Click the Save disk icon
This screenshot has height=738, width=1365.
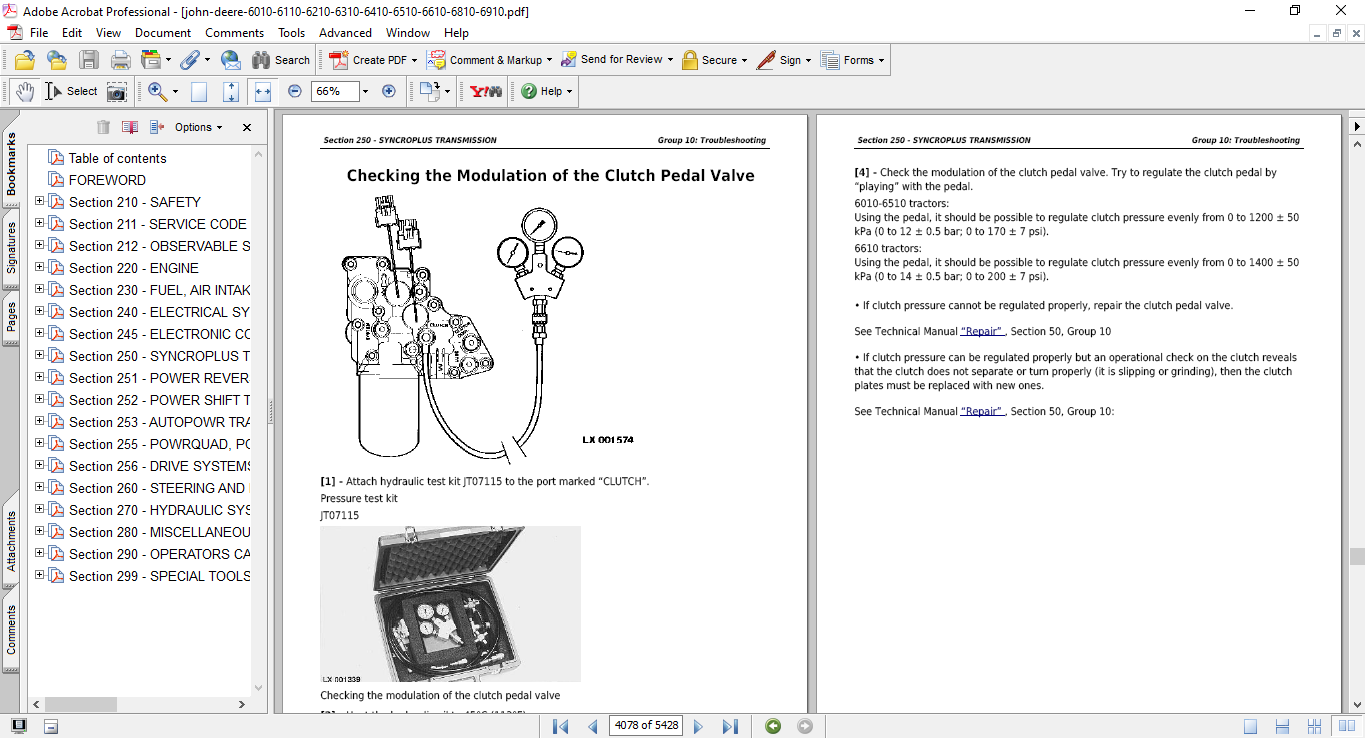88,60
